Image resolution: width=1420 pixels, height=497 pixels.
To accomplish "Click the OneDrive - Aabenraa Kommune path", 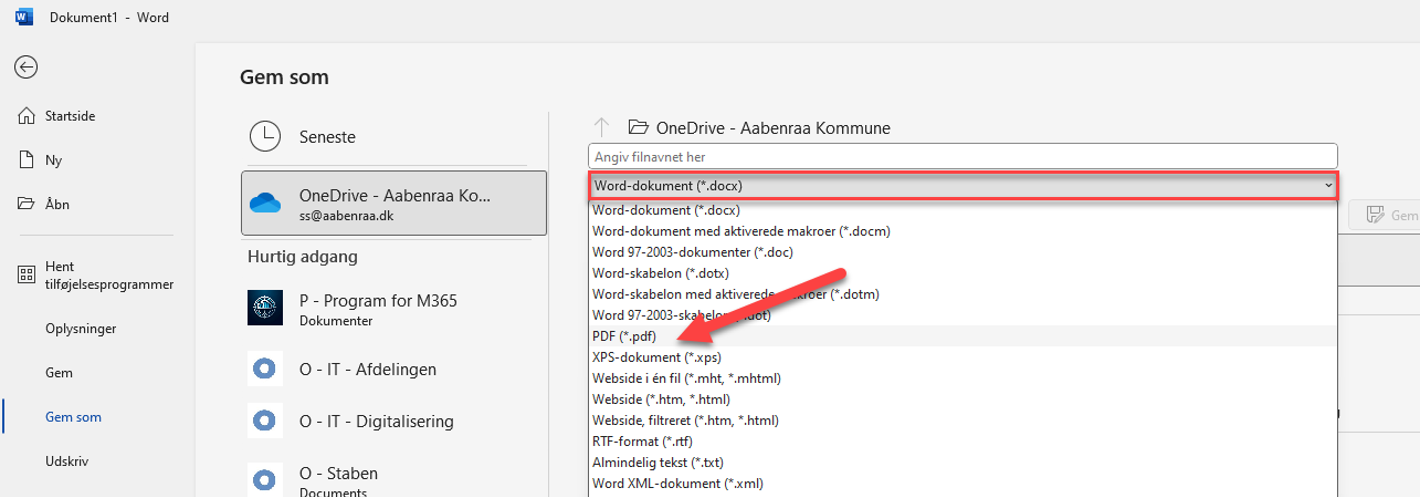I will tap(773, 128).
